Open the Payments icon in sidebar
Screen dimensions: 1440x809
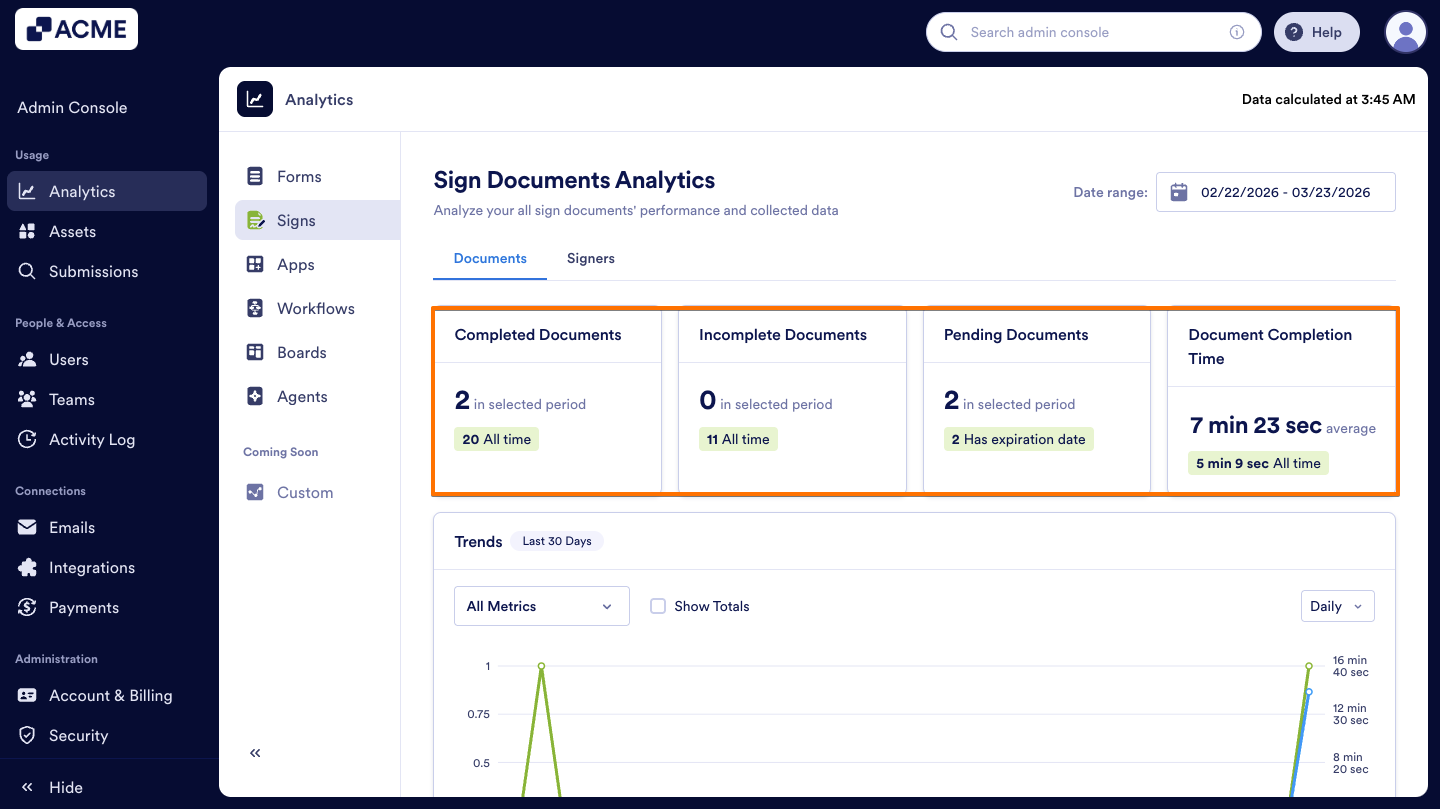coord(29,607)
